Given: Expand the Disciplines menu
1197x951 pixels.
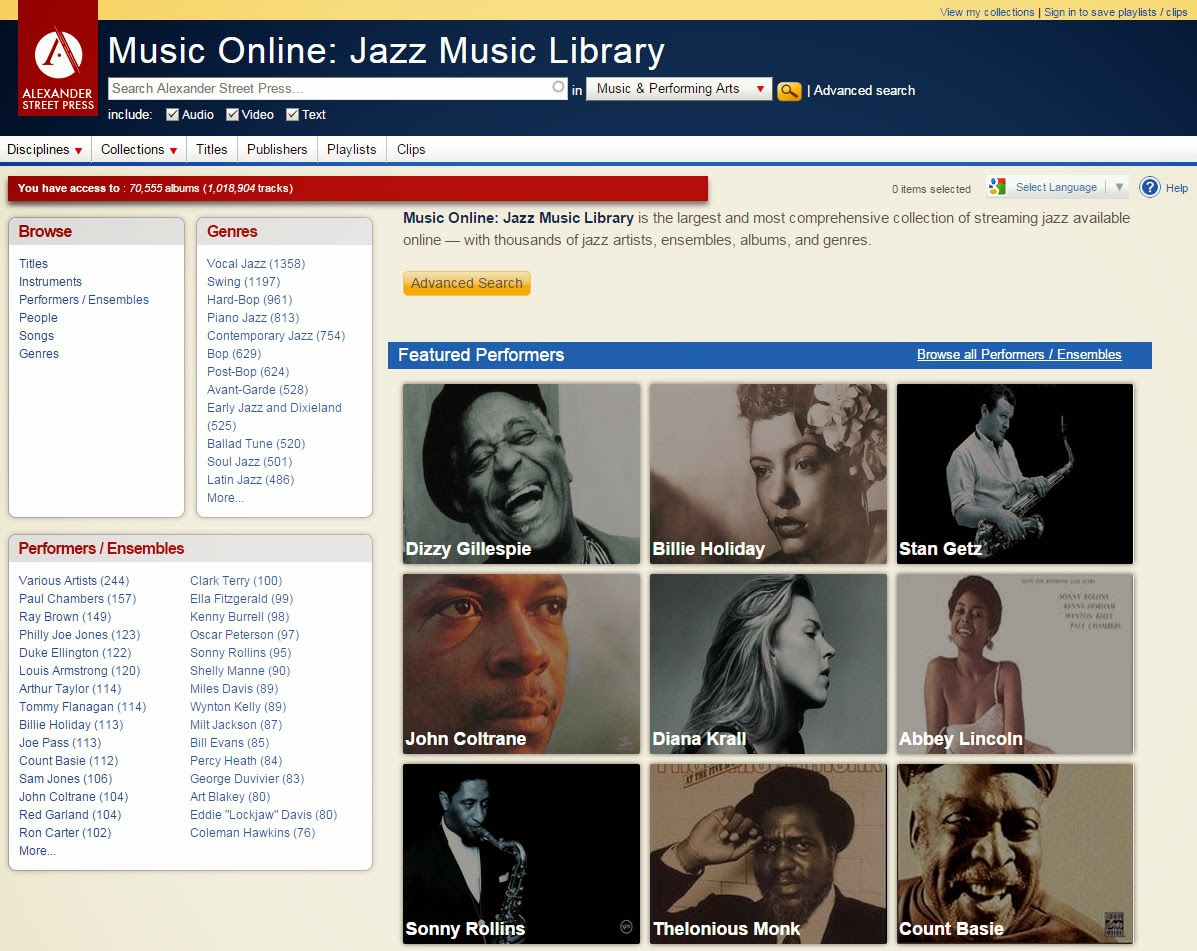Looking at the screenshot, I should pyautogui.click(x=45, y=150).
